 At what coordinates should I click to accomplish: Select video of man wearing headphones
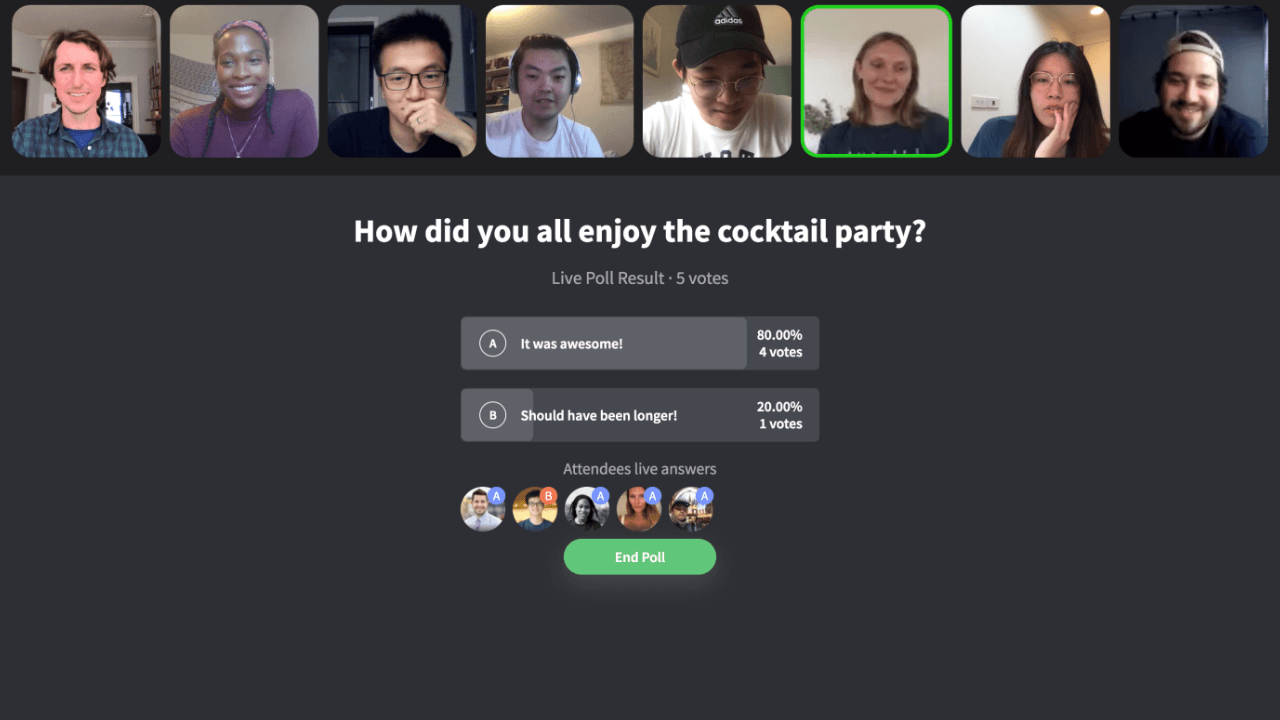[560, 81]
